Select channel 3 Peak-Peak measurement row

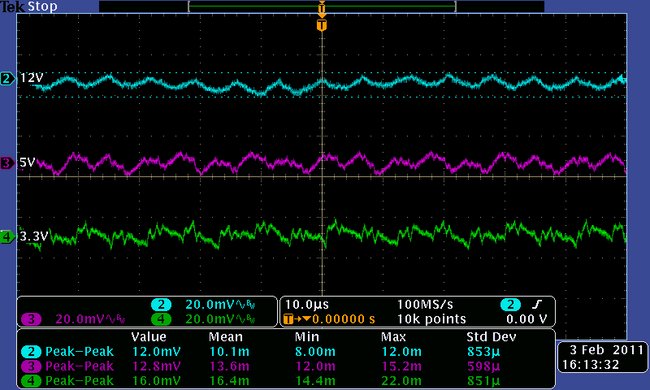click(x=286, y=366)
